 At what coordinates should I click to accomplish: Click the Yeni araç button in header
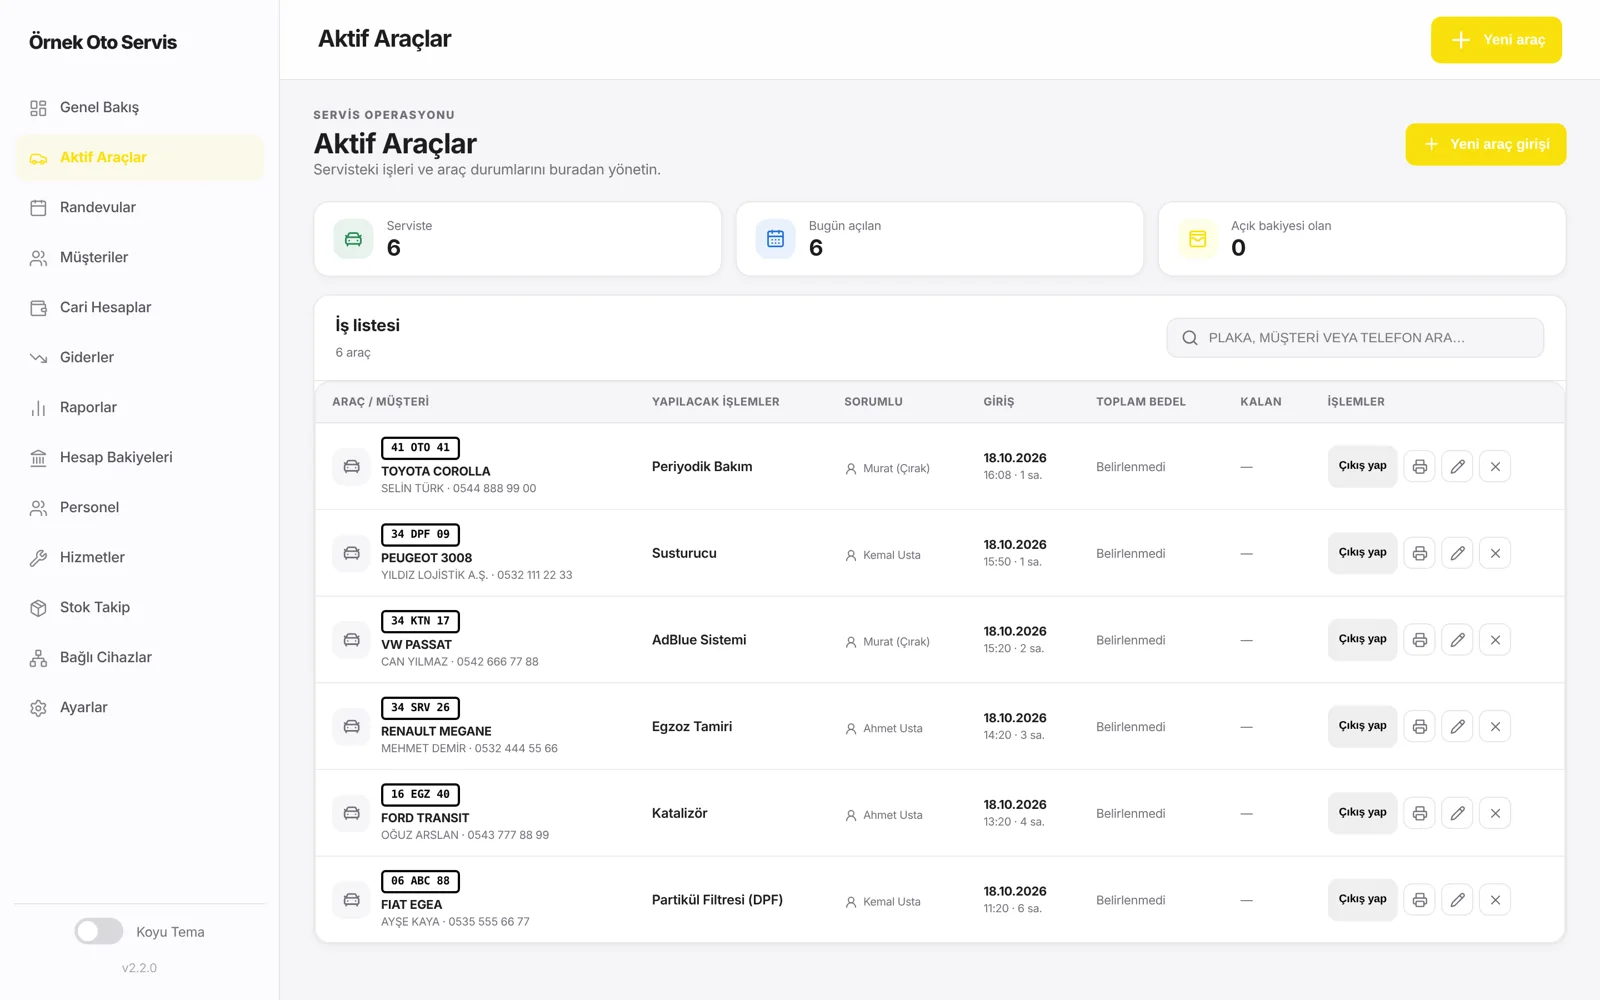[x=1496, y=40]
